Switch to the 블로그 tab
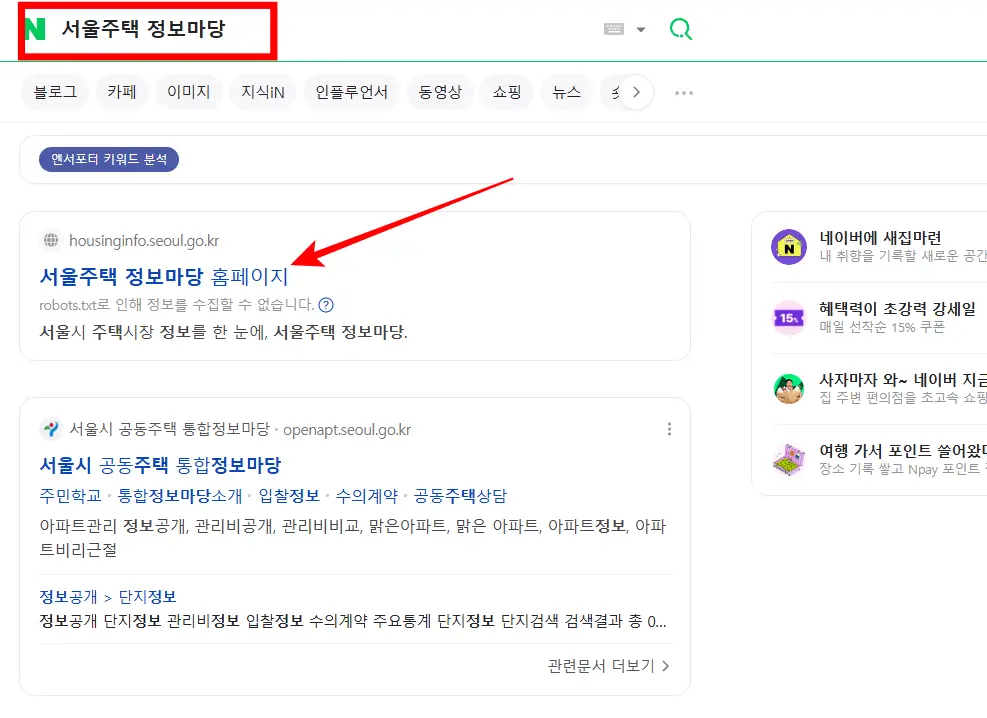Screen dimensions: 987x718 (55, 93)
